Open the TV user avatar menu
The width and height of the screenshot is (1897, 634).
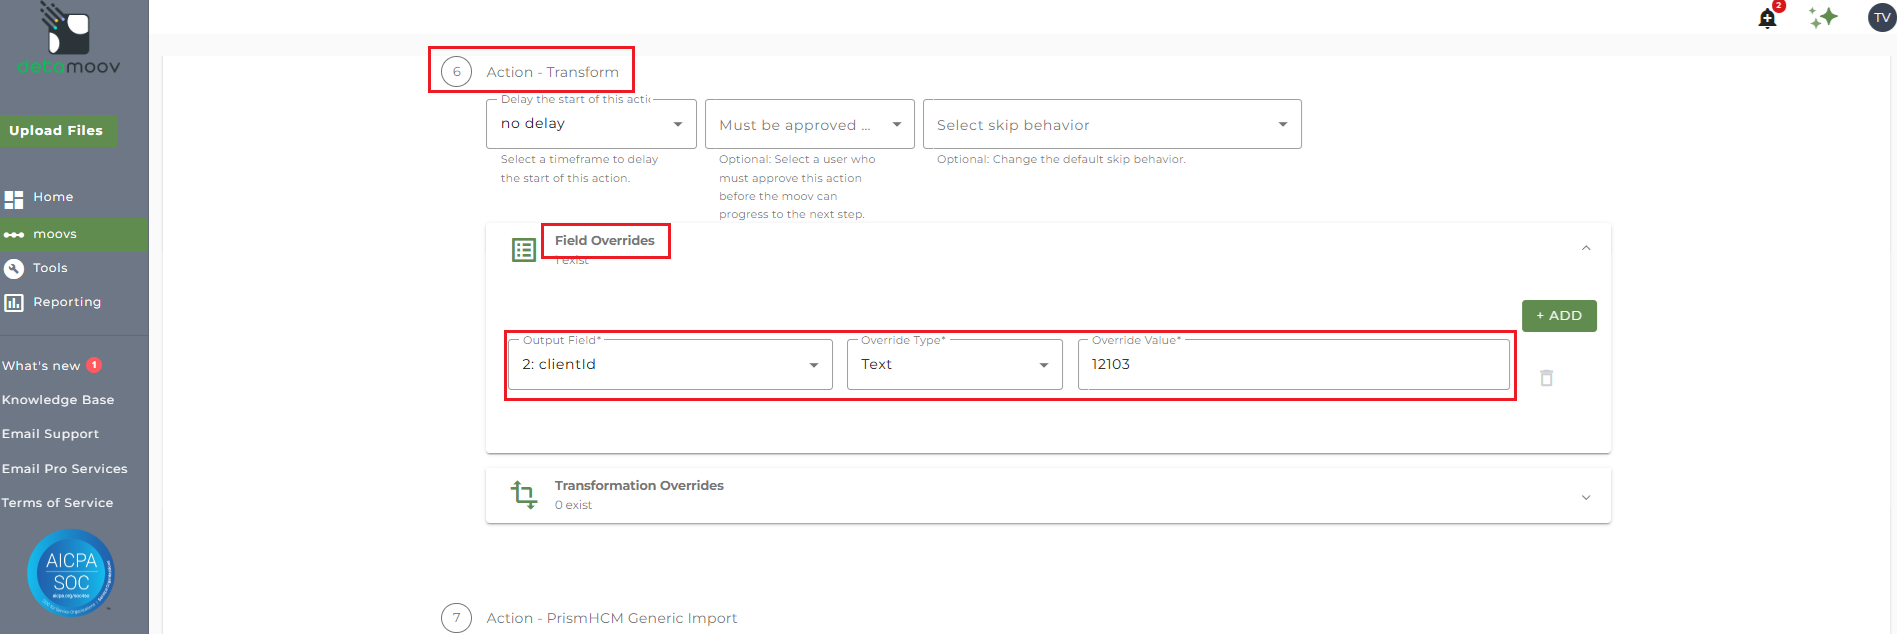pyautogui.click(x=1882, y=17)
